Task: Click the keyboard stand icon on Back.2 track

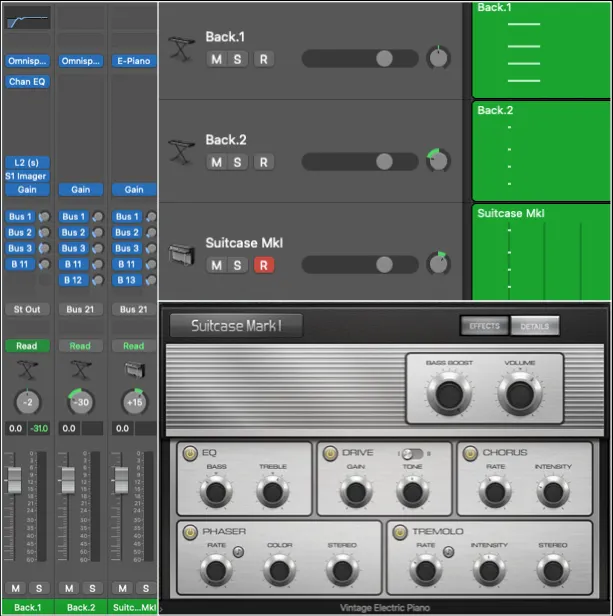Action: click(181, 152)
